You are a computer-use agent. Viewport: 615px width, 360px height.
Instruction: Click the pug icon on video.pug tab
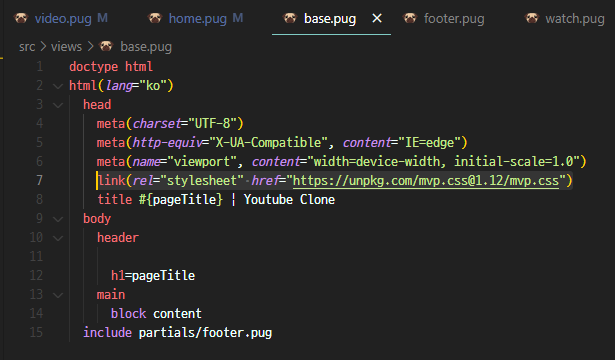pos(21,18)
